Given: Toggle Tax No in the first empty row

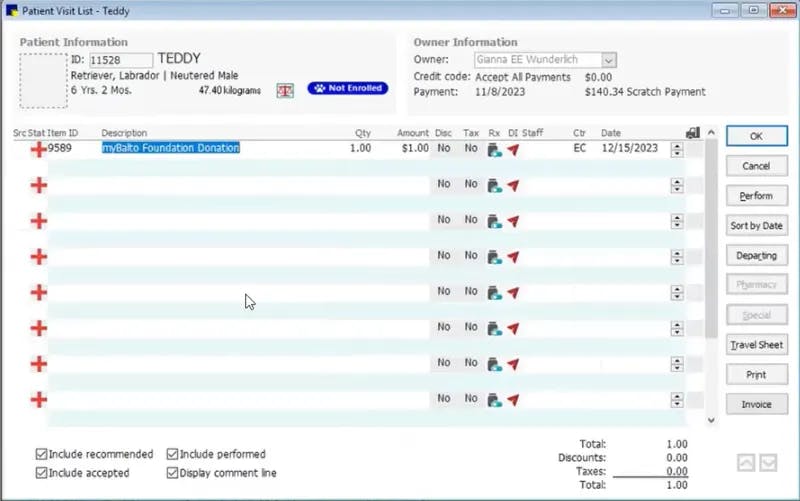Looking at the screenshot, I should (471, 184).
